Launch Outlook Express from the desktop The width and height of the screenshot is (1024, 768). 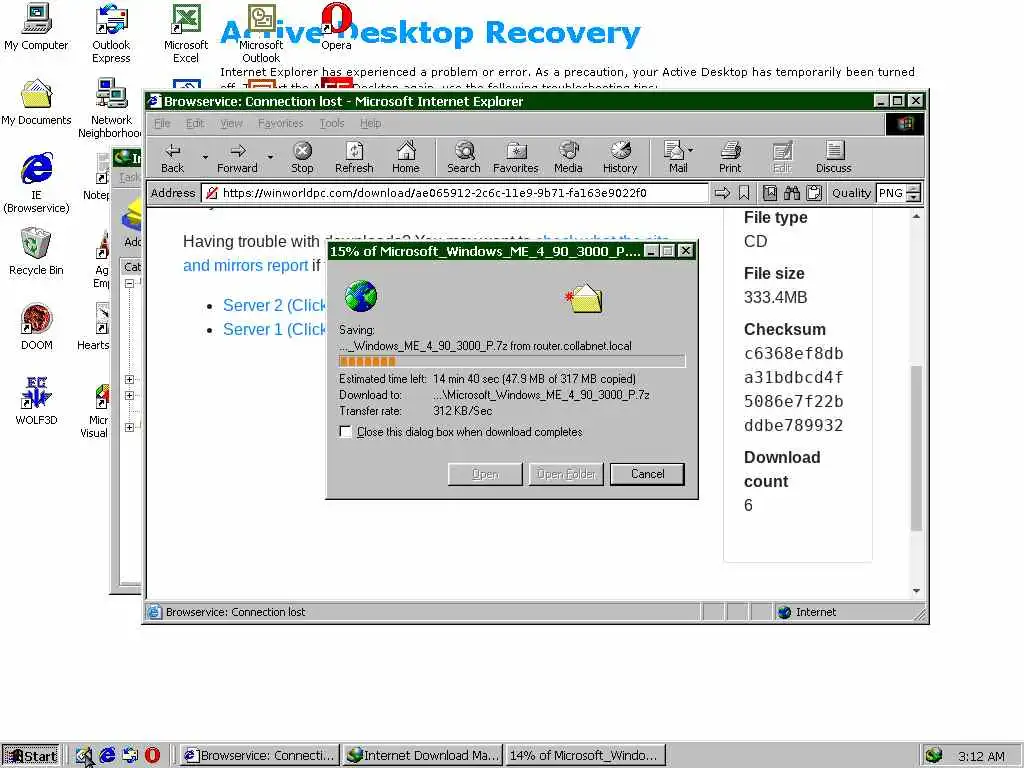pyautogui.click(x=111, y=33)
